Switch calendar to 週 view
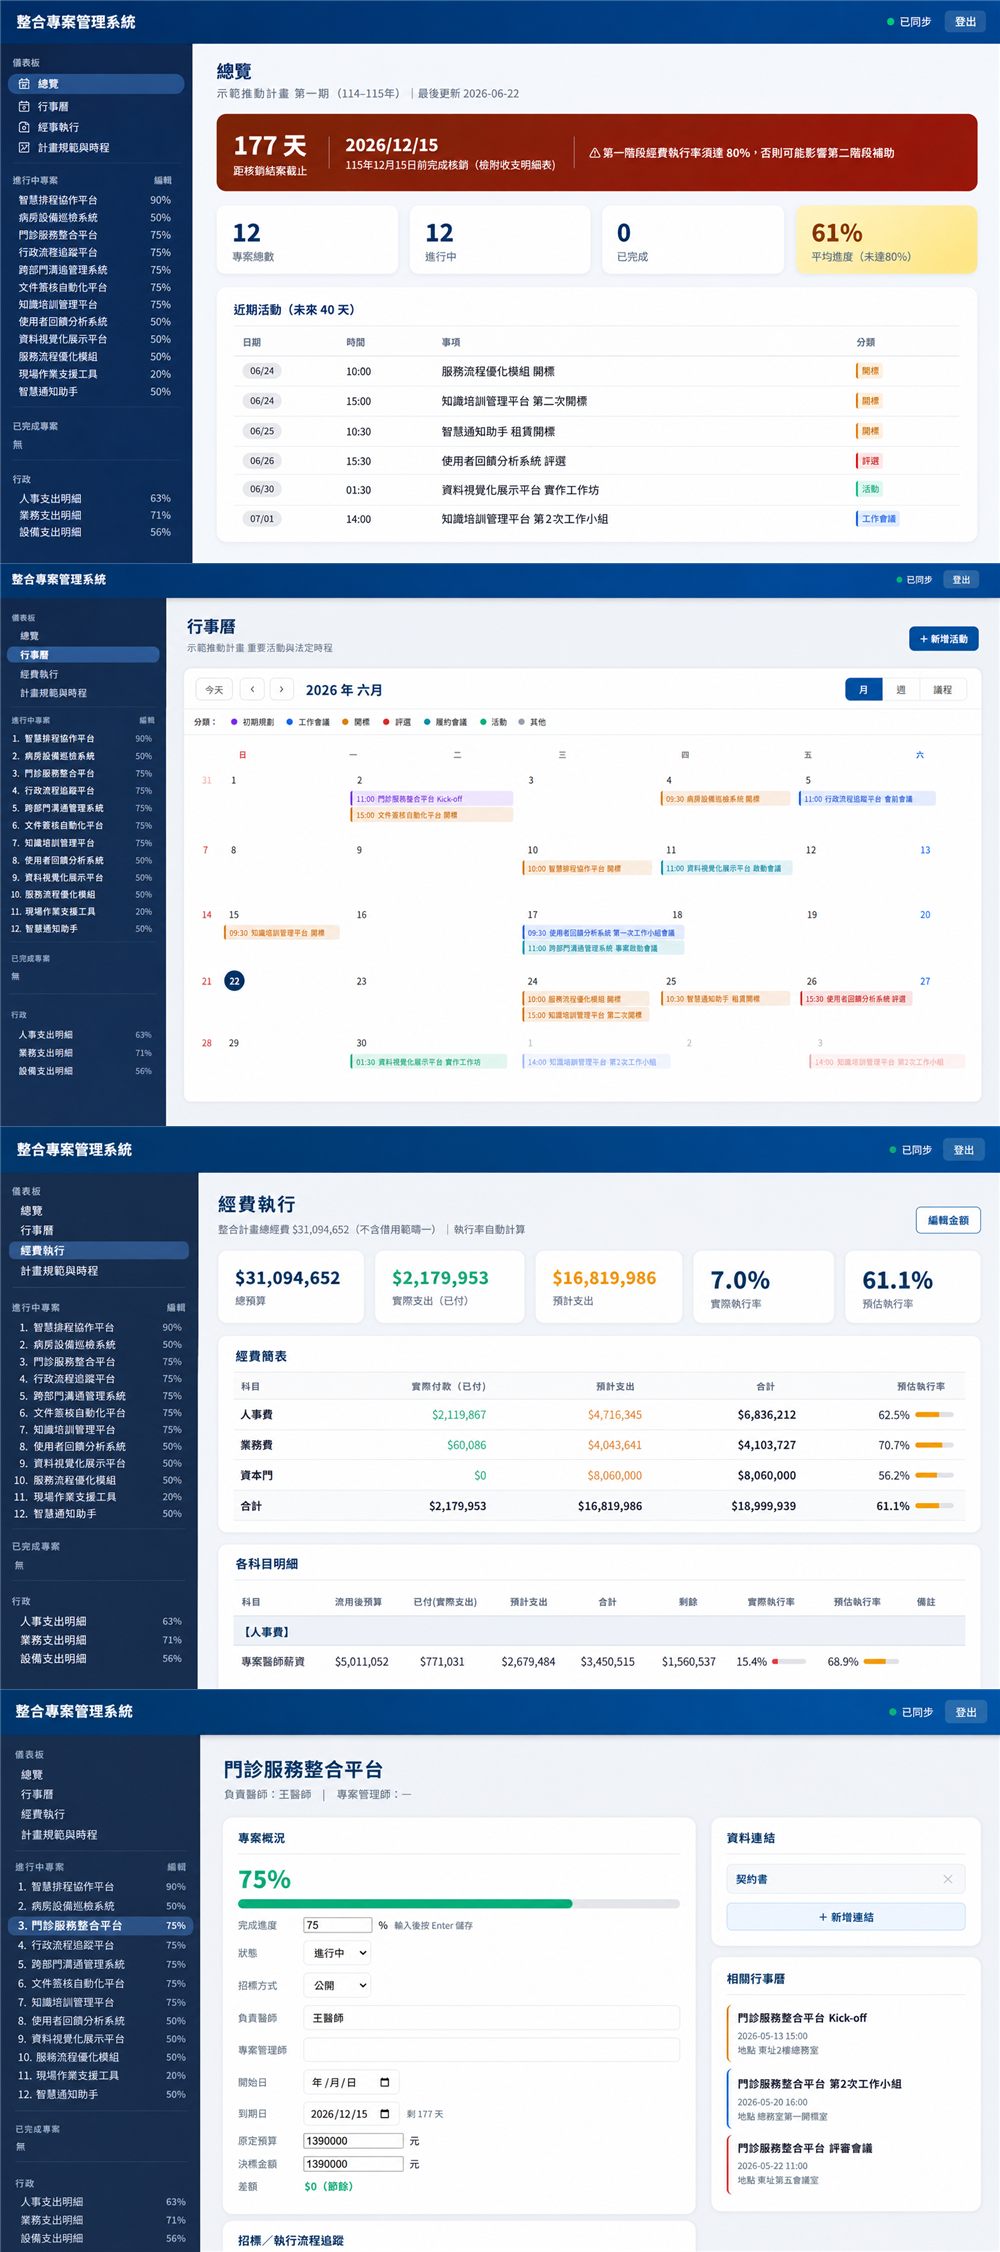 (901, 689)
